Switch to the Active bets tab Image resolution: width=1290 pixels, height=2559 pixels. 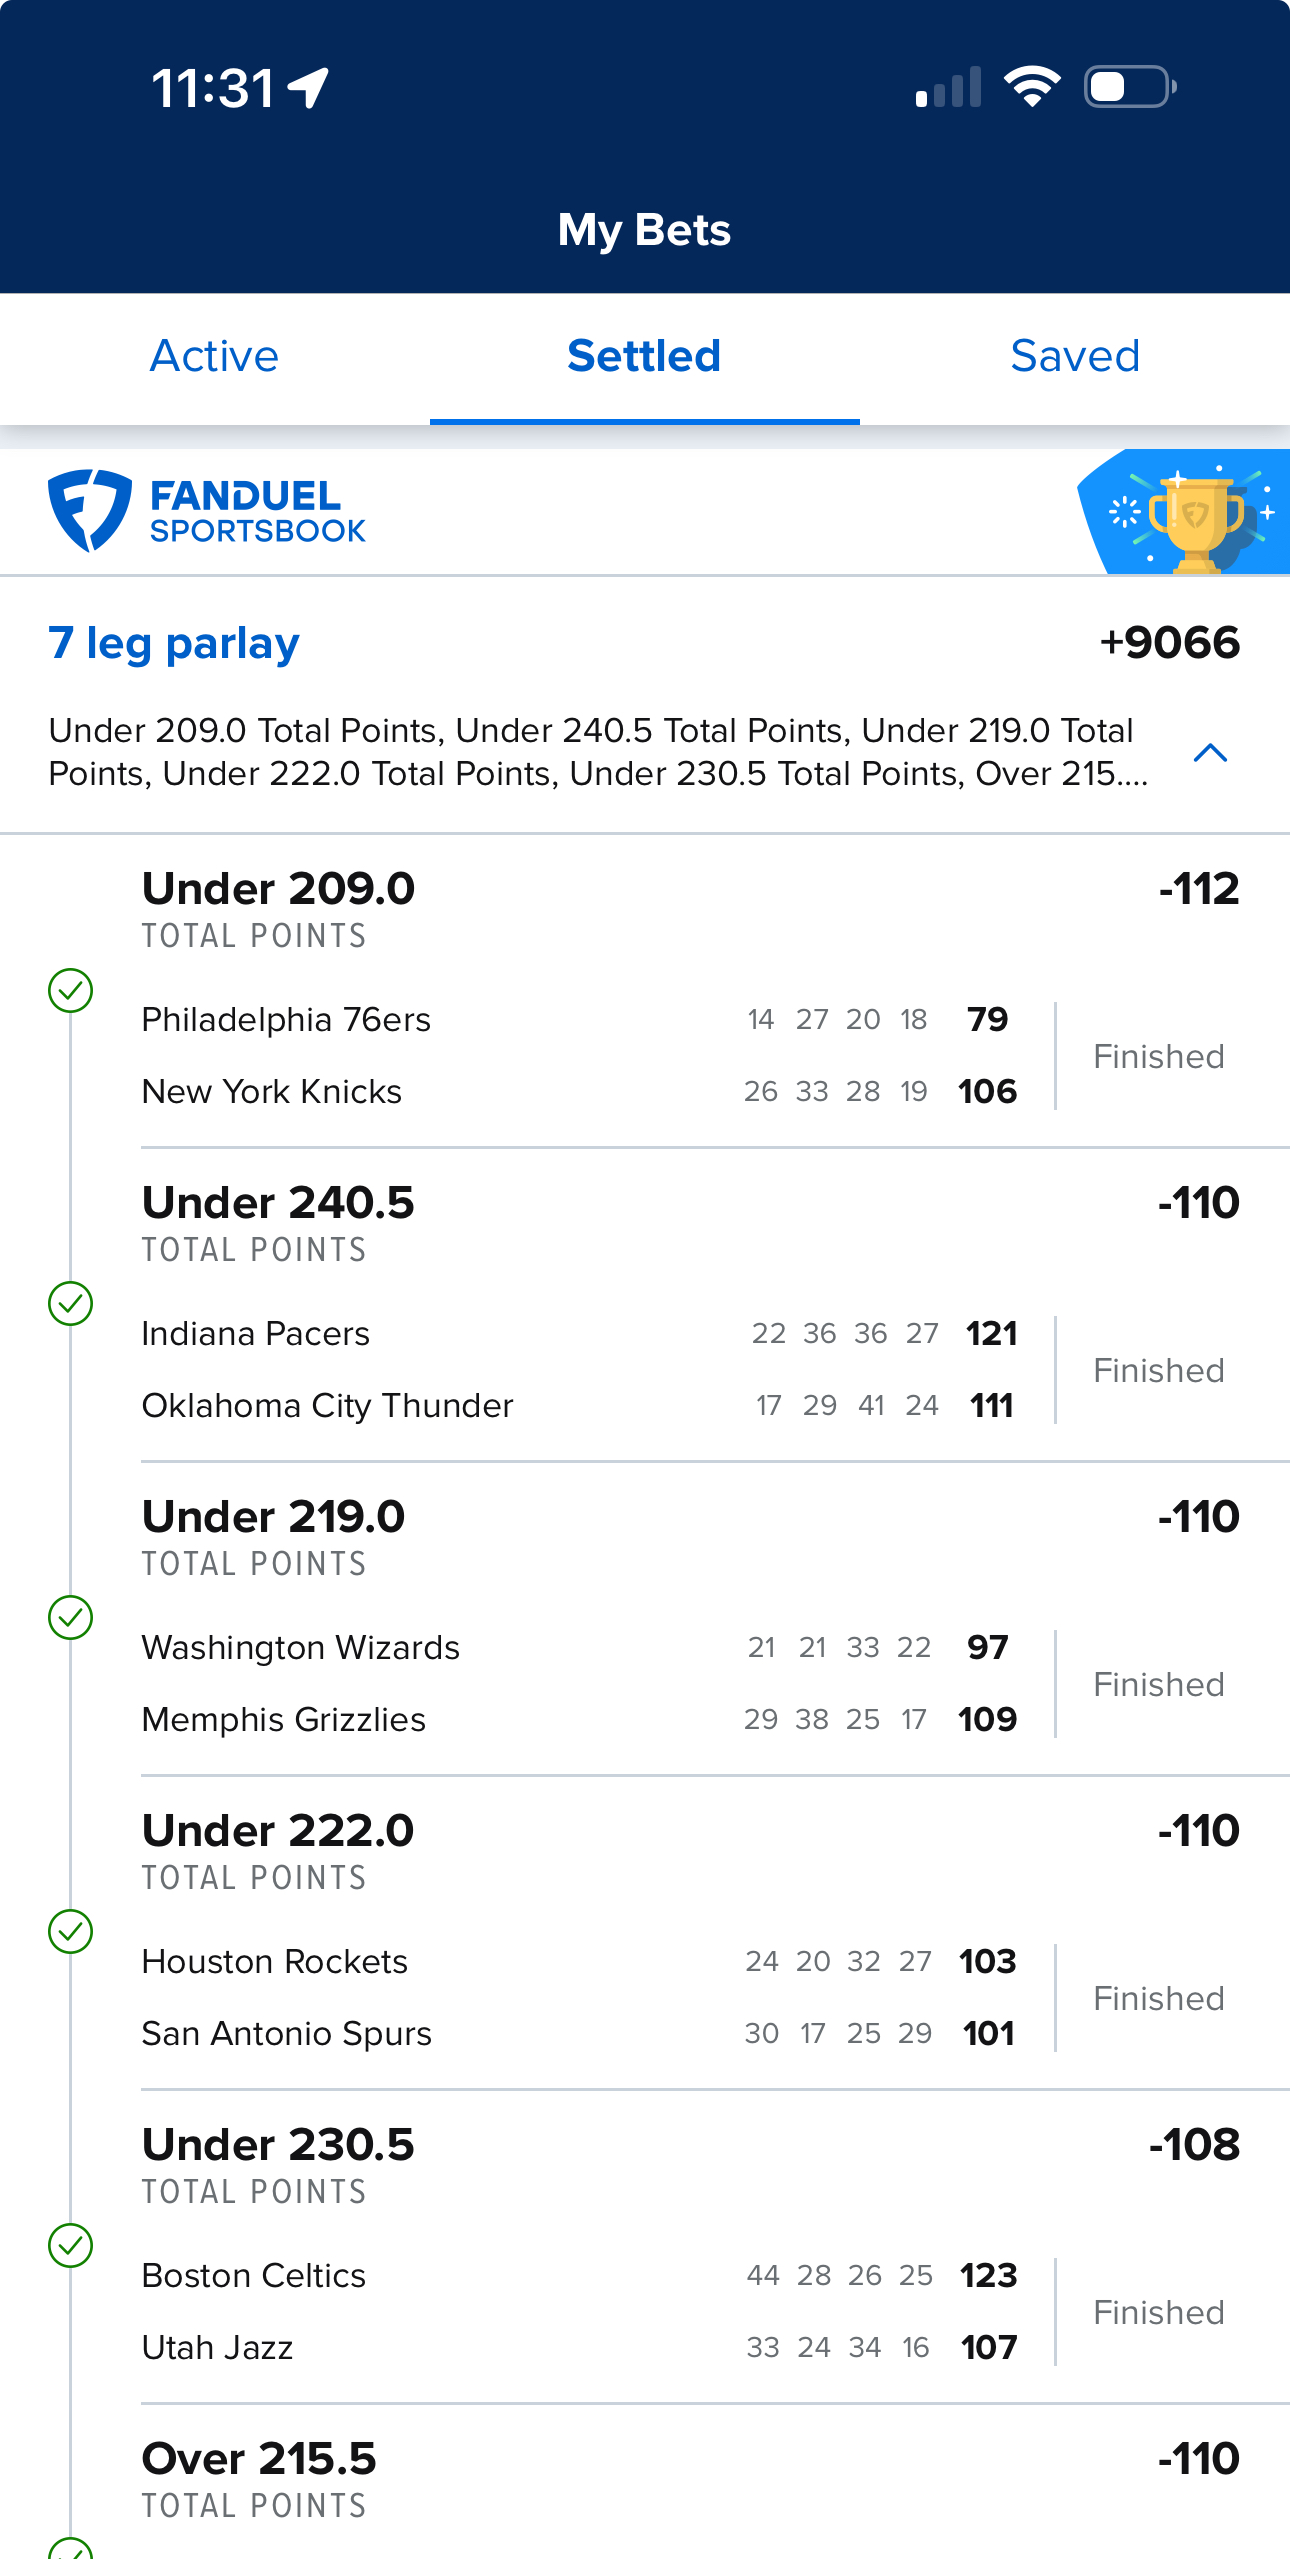214,356
